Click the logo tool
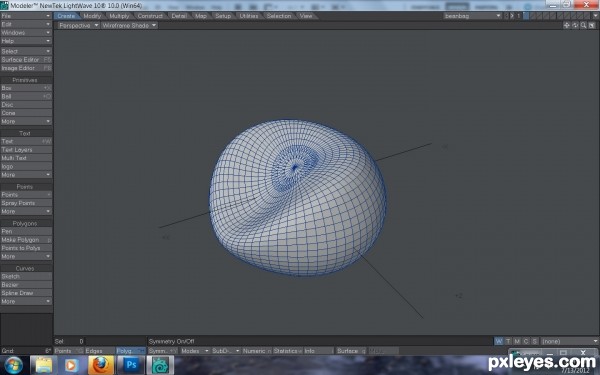Viewport: 600px width, 375px height. click(26, 166)
